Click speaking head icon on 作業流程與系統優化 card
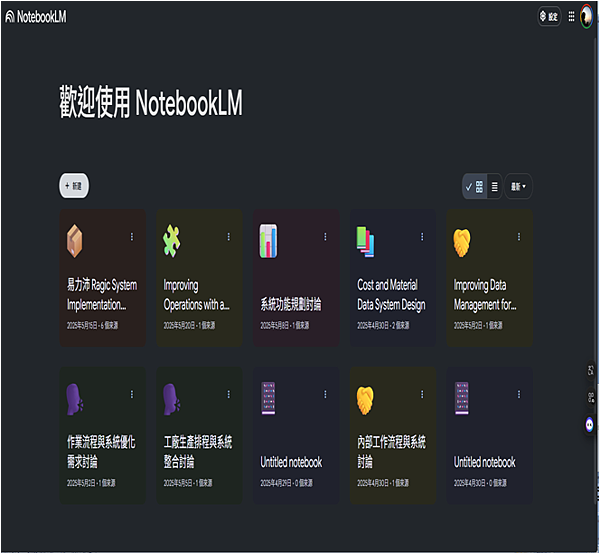 point(75,399)
